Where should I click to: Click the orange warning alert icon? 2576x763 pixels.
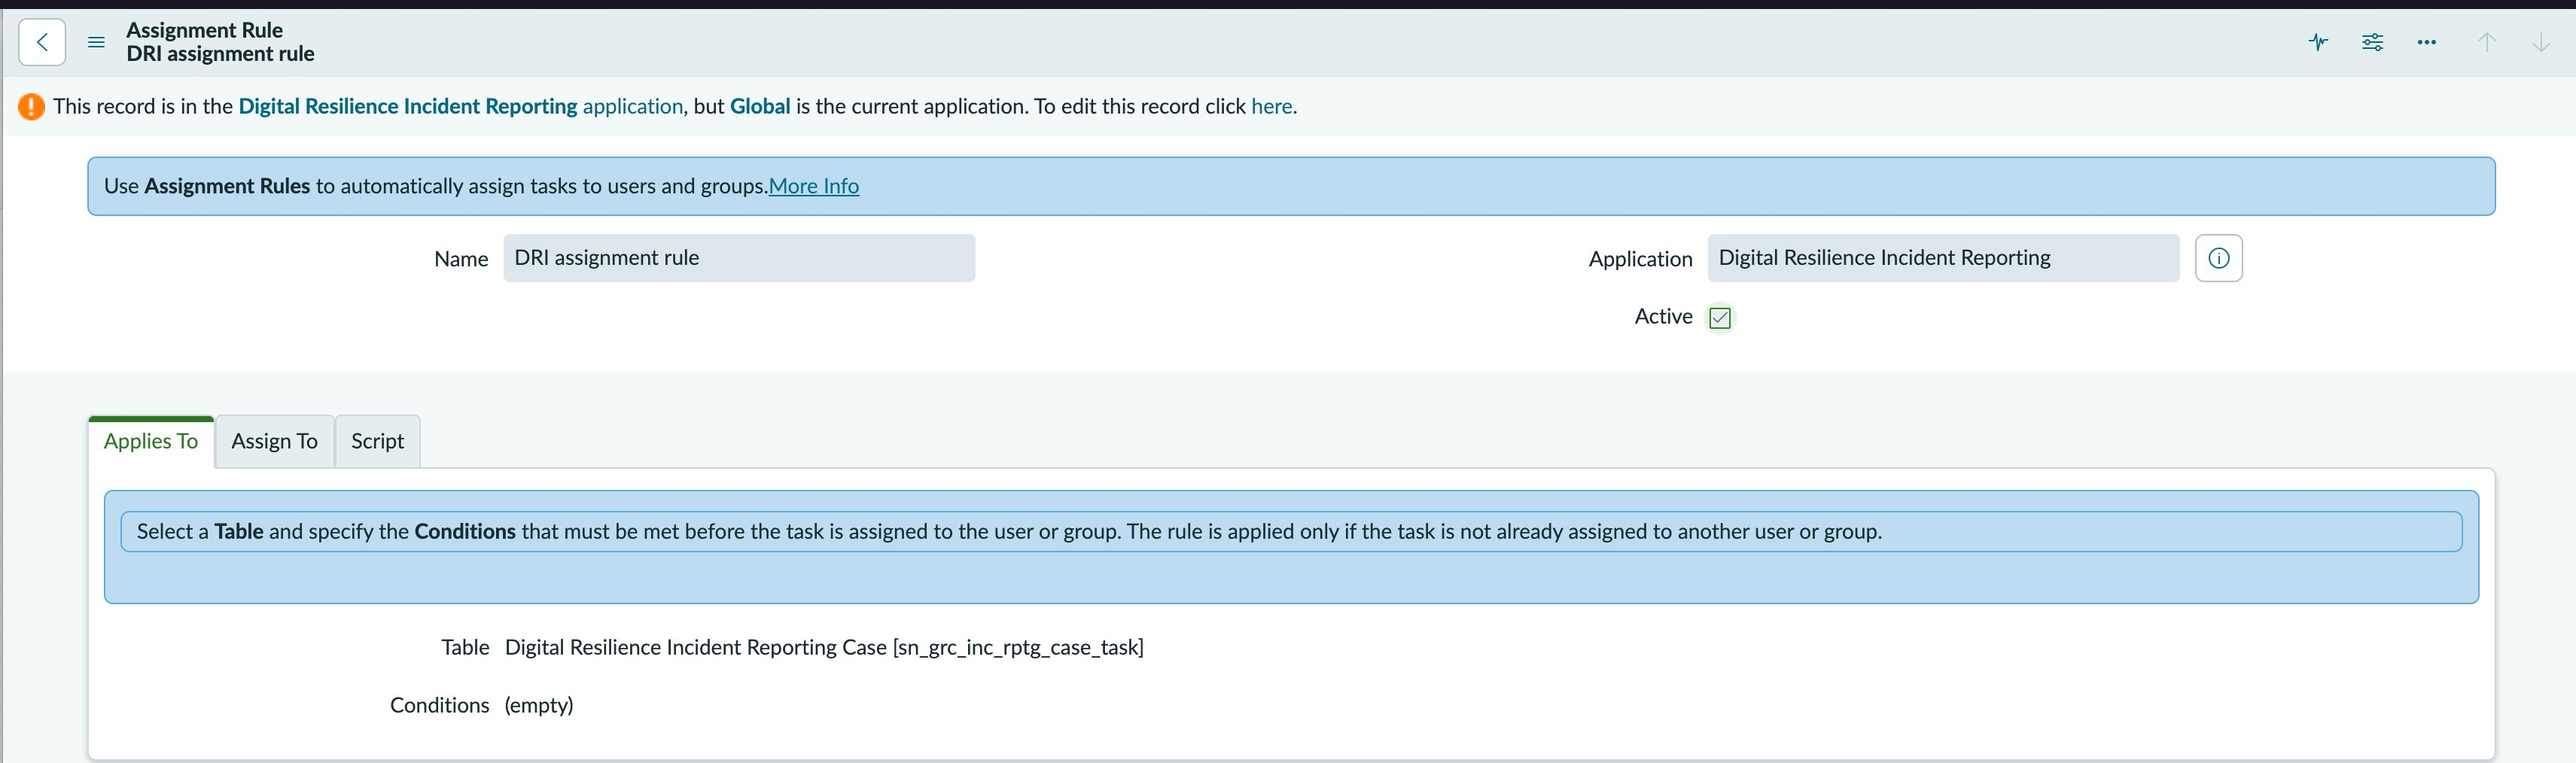[x=31, y=106]
